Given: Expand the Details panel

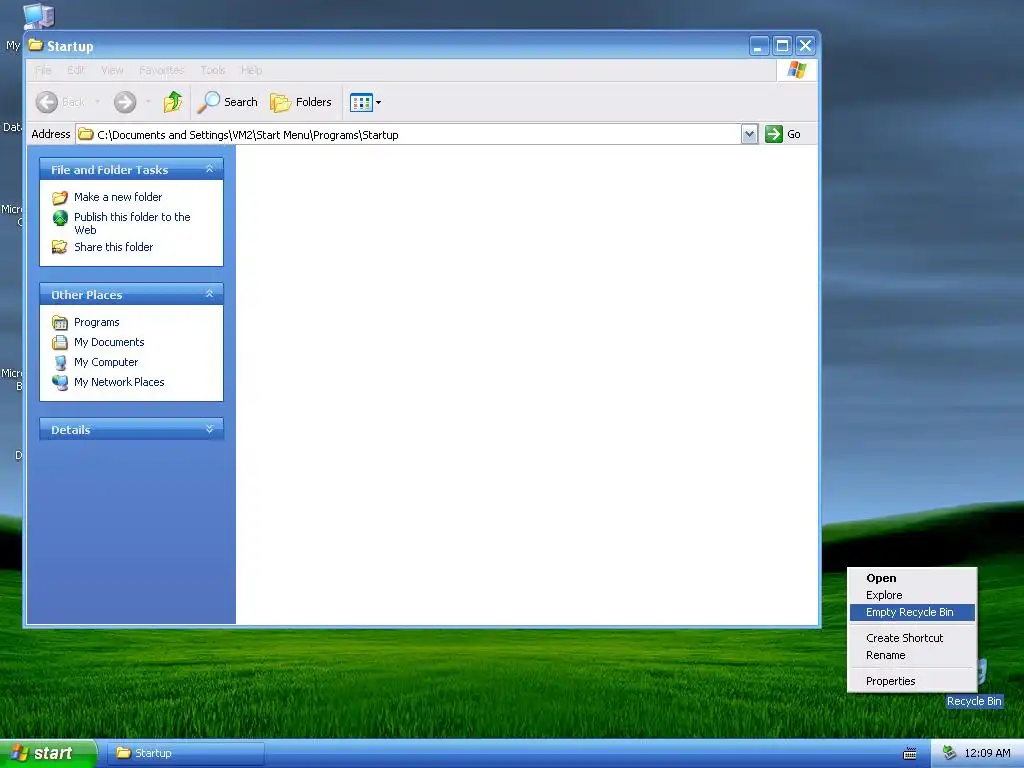Looking at the screenshot, I should click(210, 429).
